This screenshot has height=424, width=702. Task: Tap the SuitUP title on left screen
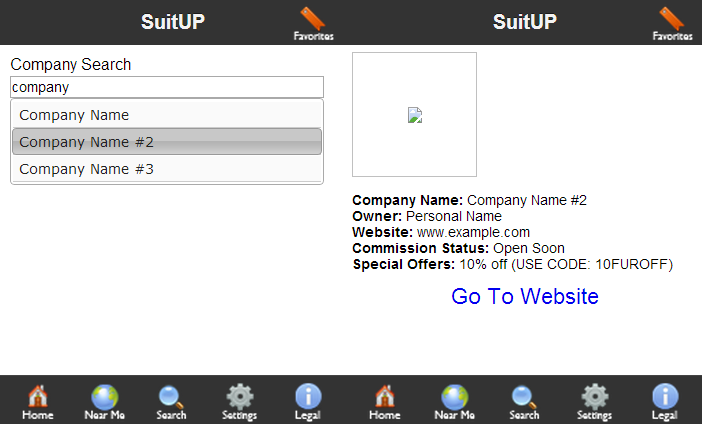[173, 22]
